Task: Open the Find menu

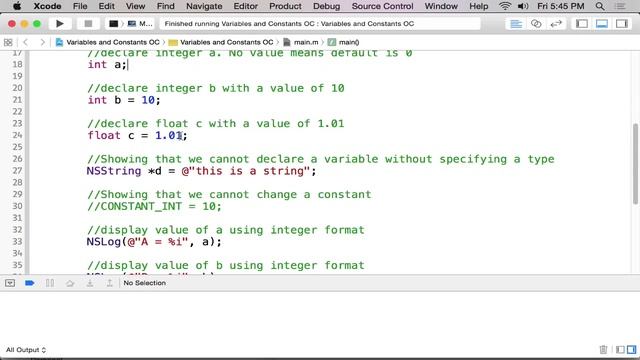Action: pyautogui.click(x=166, y=6)
